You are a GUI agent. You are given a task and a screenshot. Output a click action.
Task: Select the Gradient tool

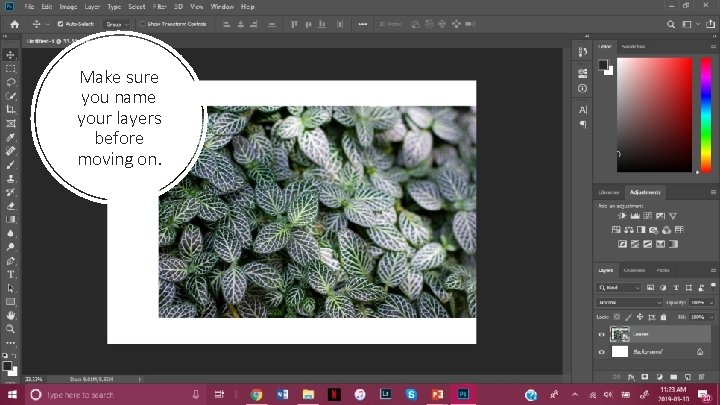(10, 219)
